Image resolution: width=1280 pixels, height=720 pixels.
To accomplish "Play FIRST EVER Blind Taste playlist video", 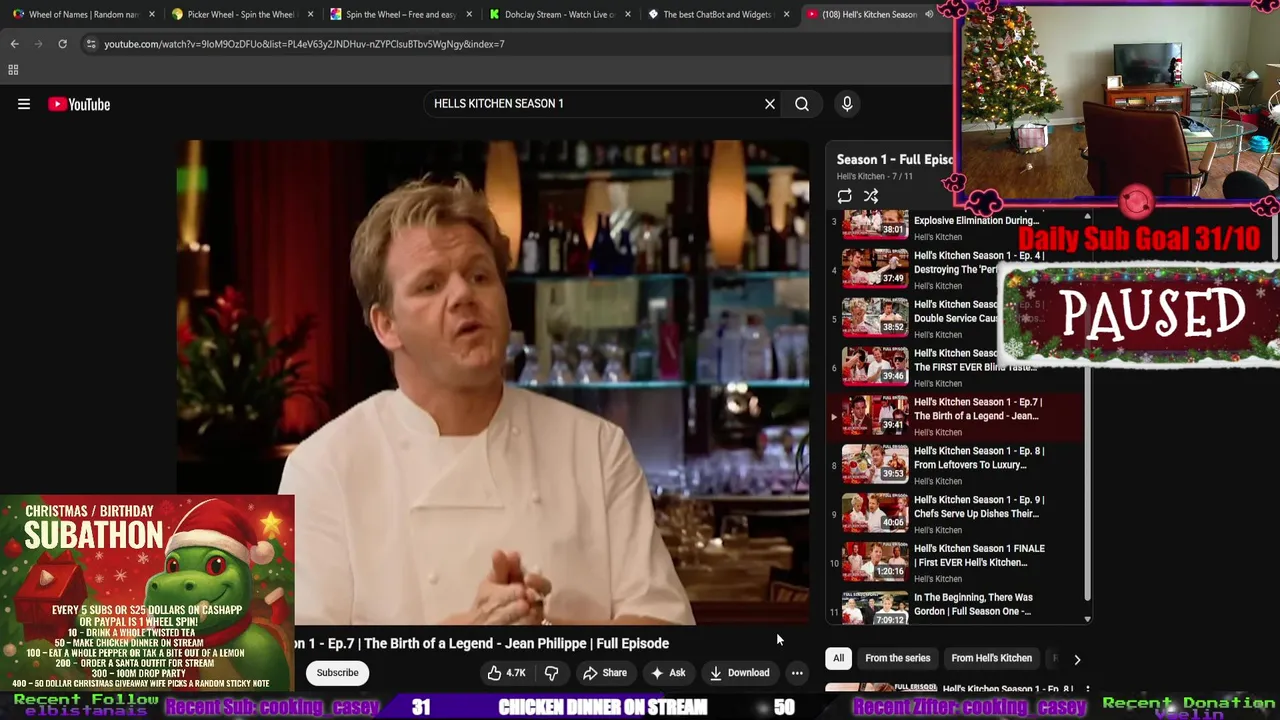I will pyautogui.click(x=954, y=367).
